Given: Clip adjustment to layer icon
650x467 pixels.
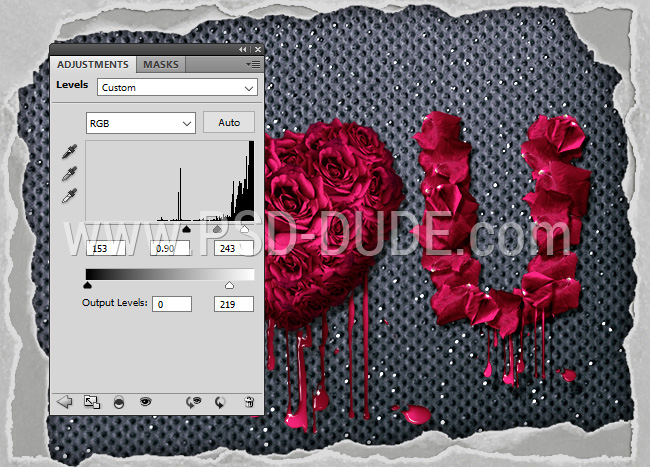Looking at the screenshot, I should [119, 402].
